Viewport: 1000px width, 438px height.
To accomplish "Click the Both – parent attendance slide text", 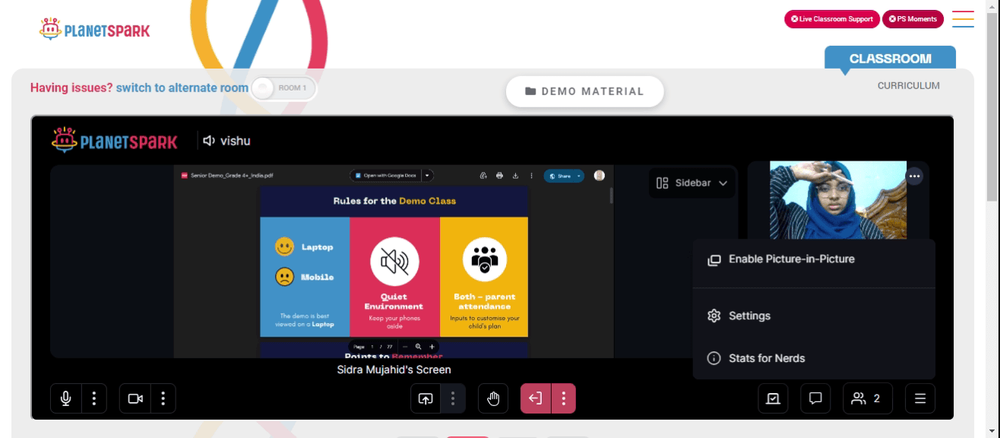I will [484, 302].
